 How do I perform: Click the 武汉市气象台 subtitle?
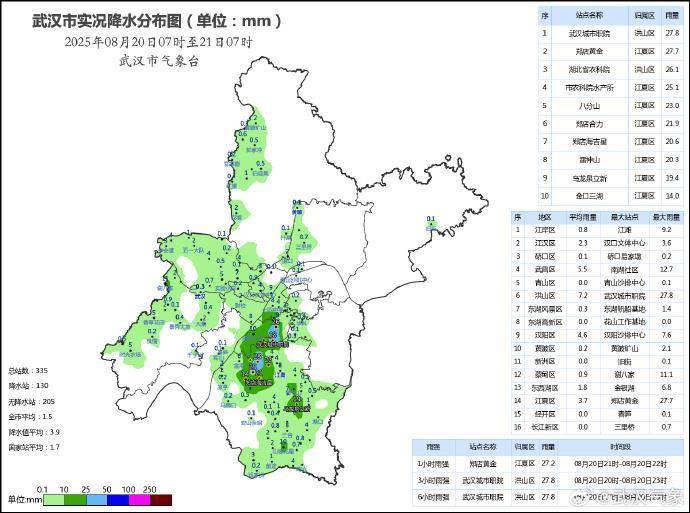pos(159,61)
